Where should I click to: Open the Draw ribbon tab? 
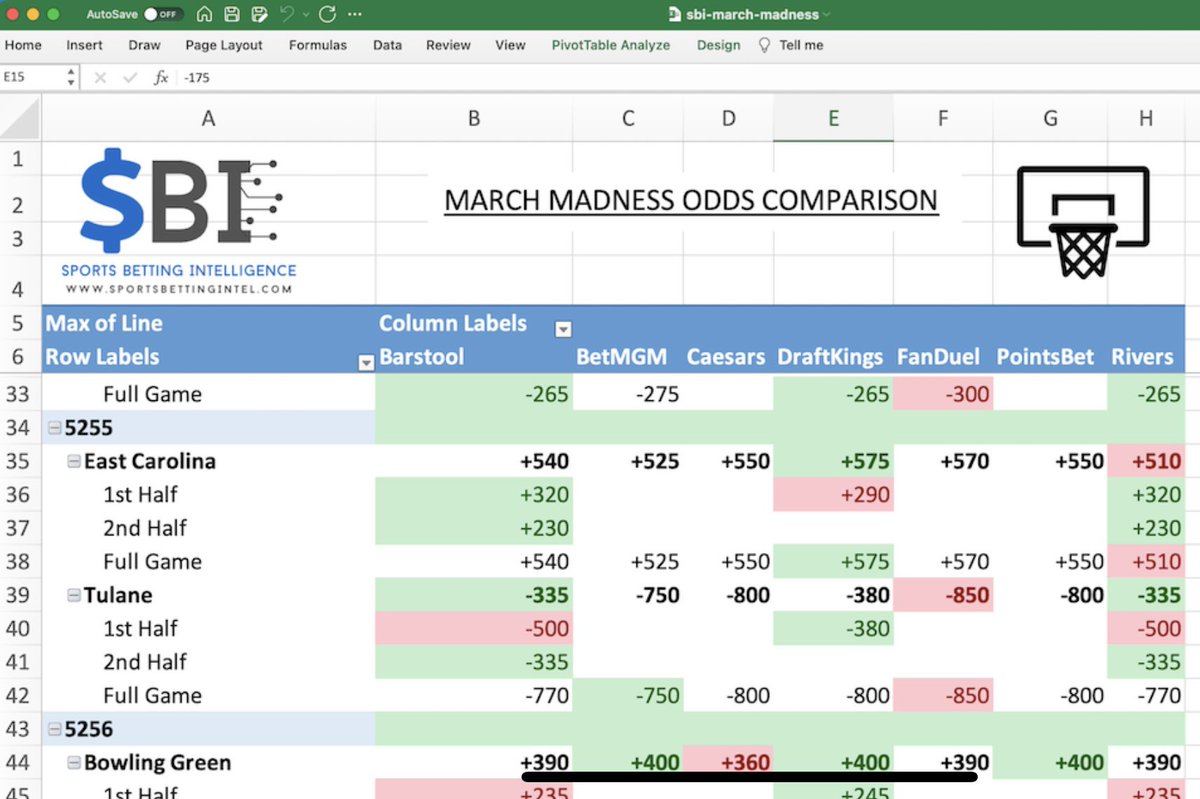(x=145, y=45)
